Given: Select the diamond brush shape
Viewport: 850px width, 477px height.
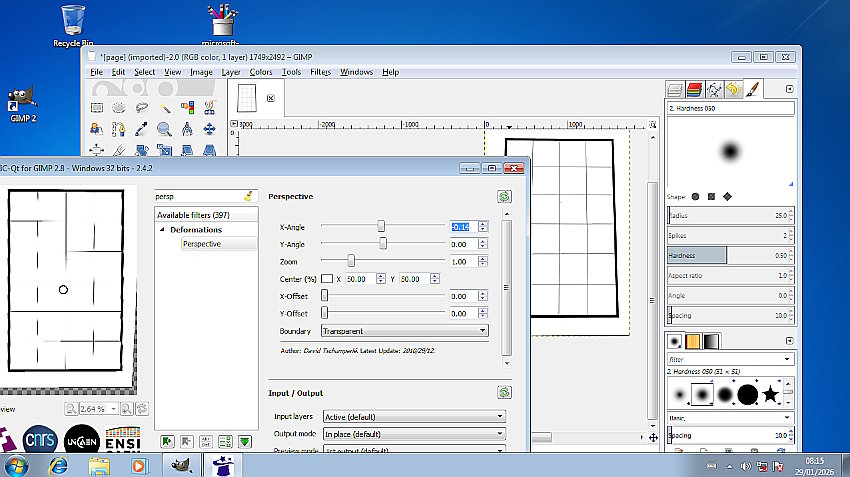Looking at the screenshot, I should point(727,196).
